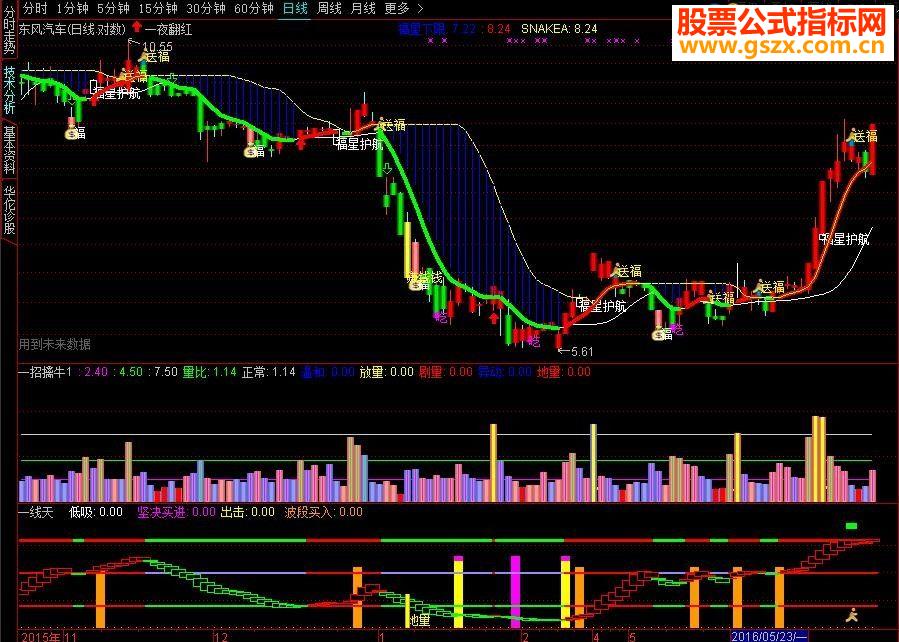Click the 用到未来数据 notice text

[x=54, y=345]
